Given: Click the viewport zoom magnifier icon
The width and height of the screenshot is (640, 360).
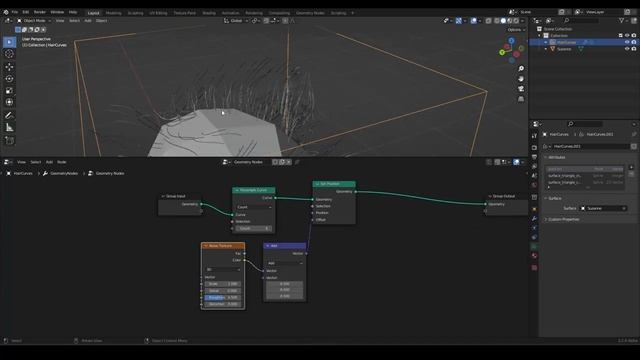Looking at the screenshot, I should point(521,69).
